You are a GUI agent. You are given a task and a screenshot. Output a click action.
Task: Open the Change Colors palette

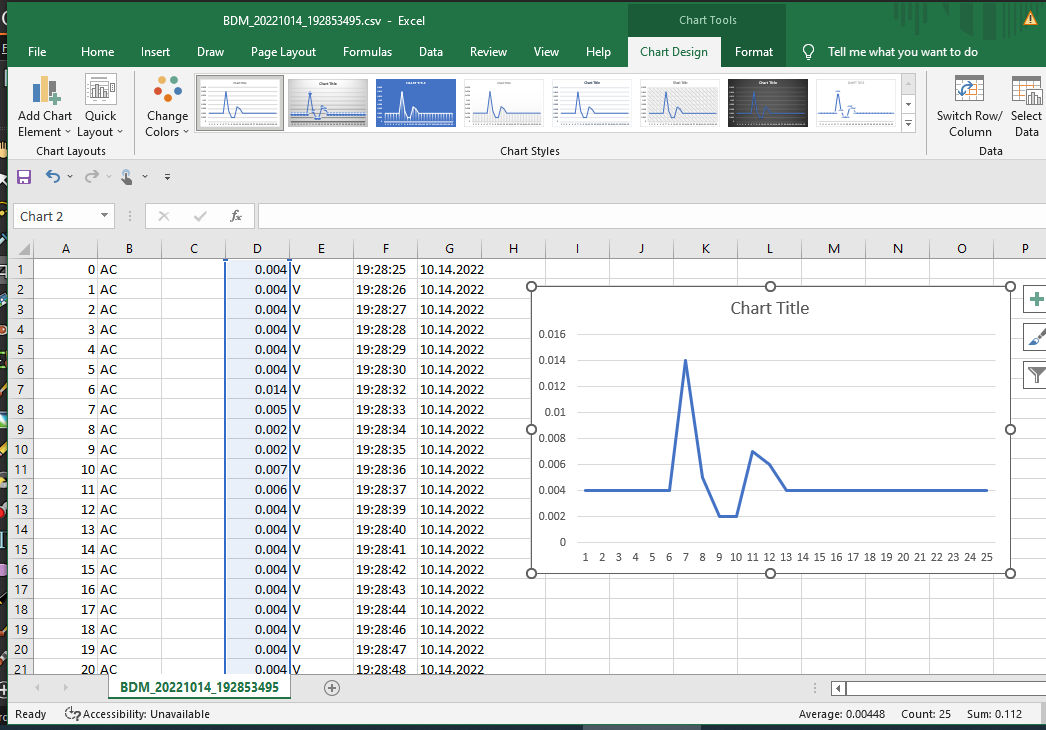pos(167,107)
